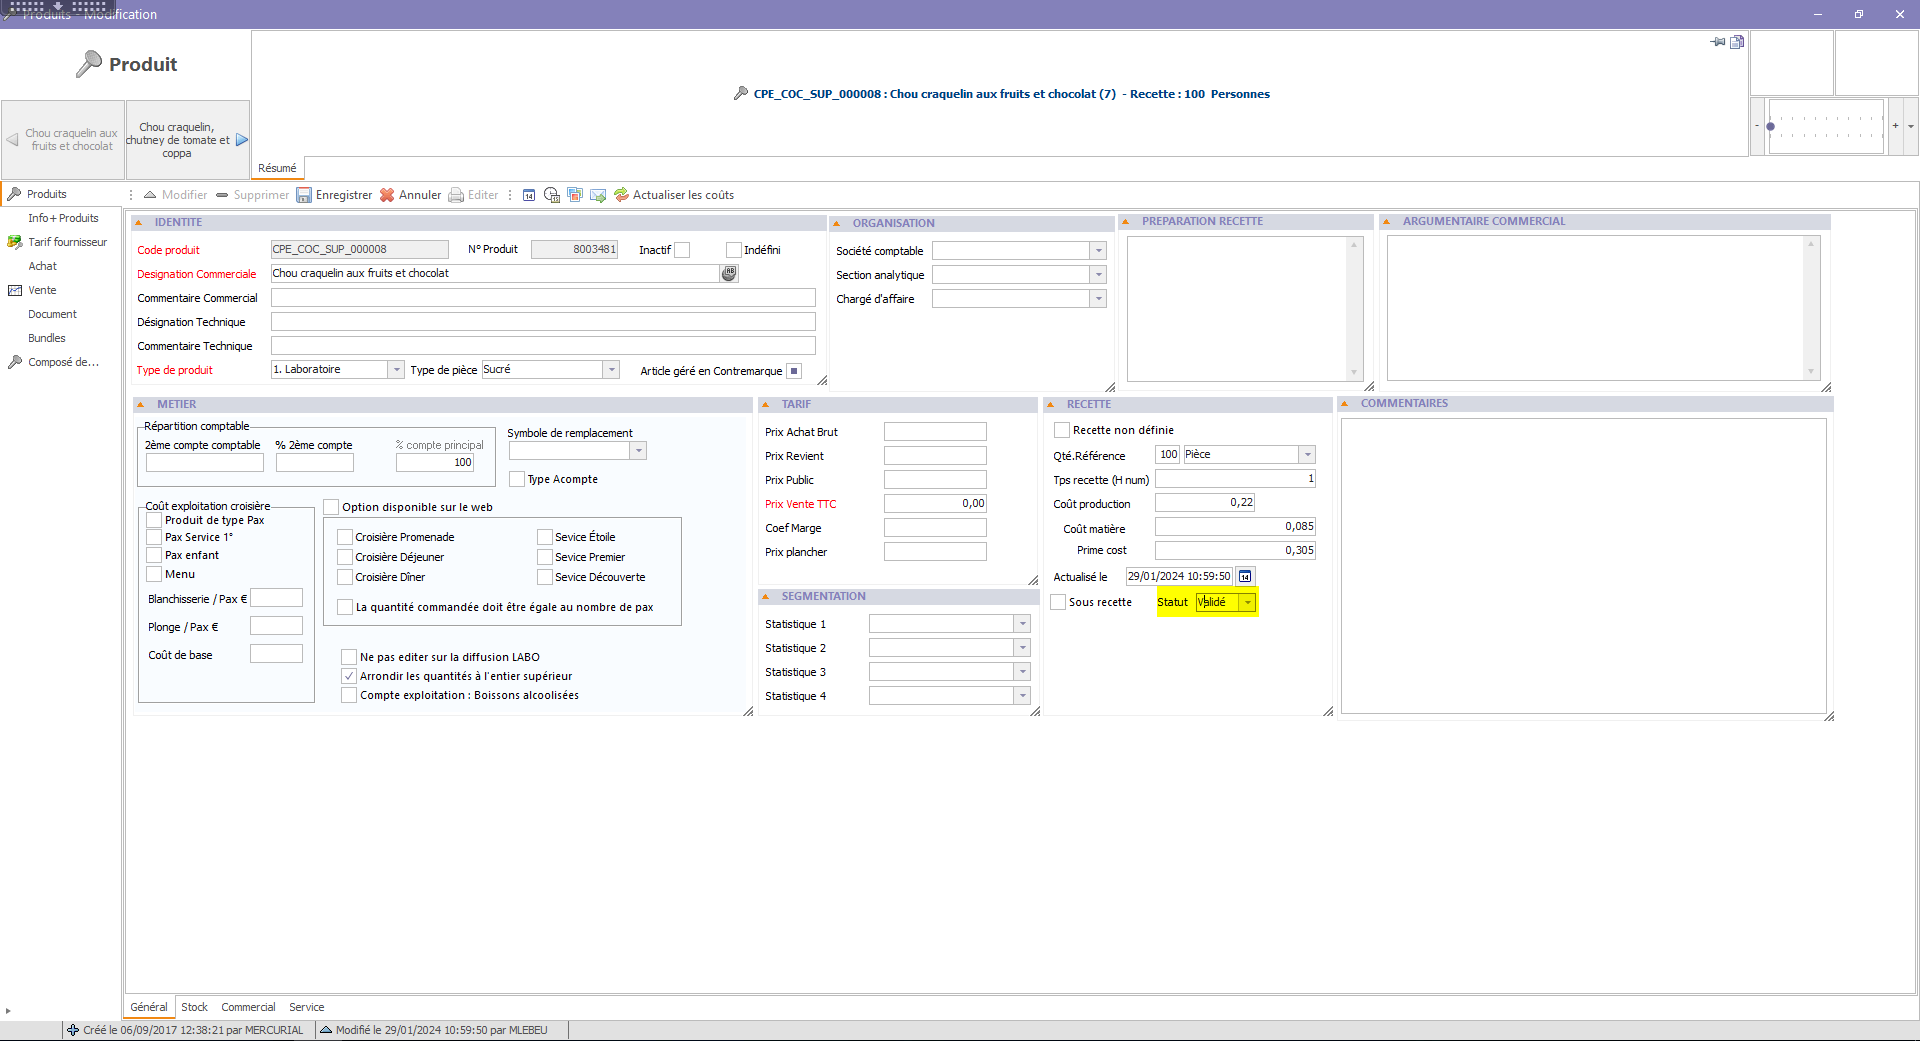This screenshot has width=1920, height=1041.
Task: Click the icon beside Designation Commerciale field
Action: pyautogui.click(x=729, y=273)
